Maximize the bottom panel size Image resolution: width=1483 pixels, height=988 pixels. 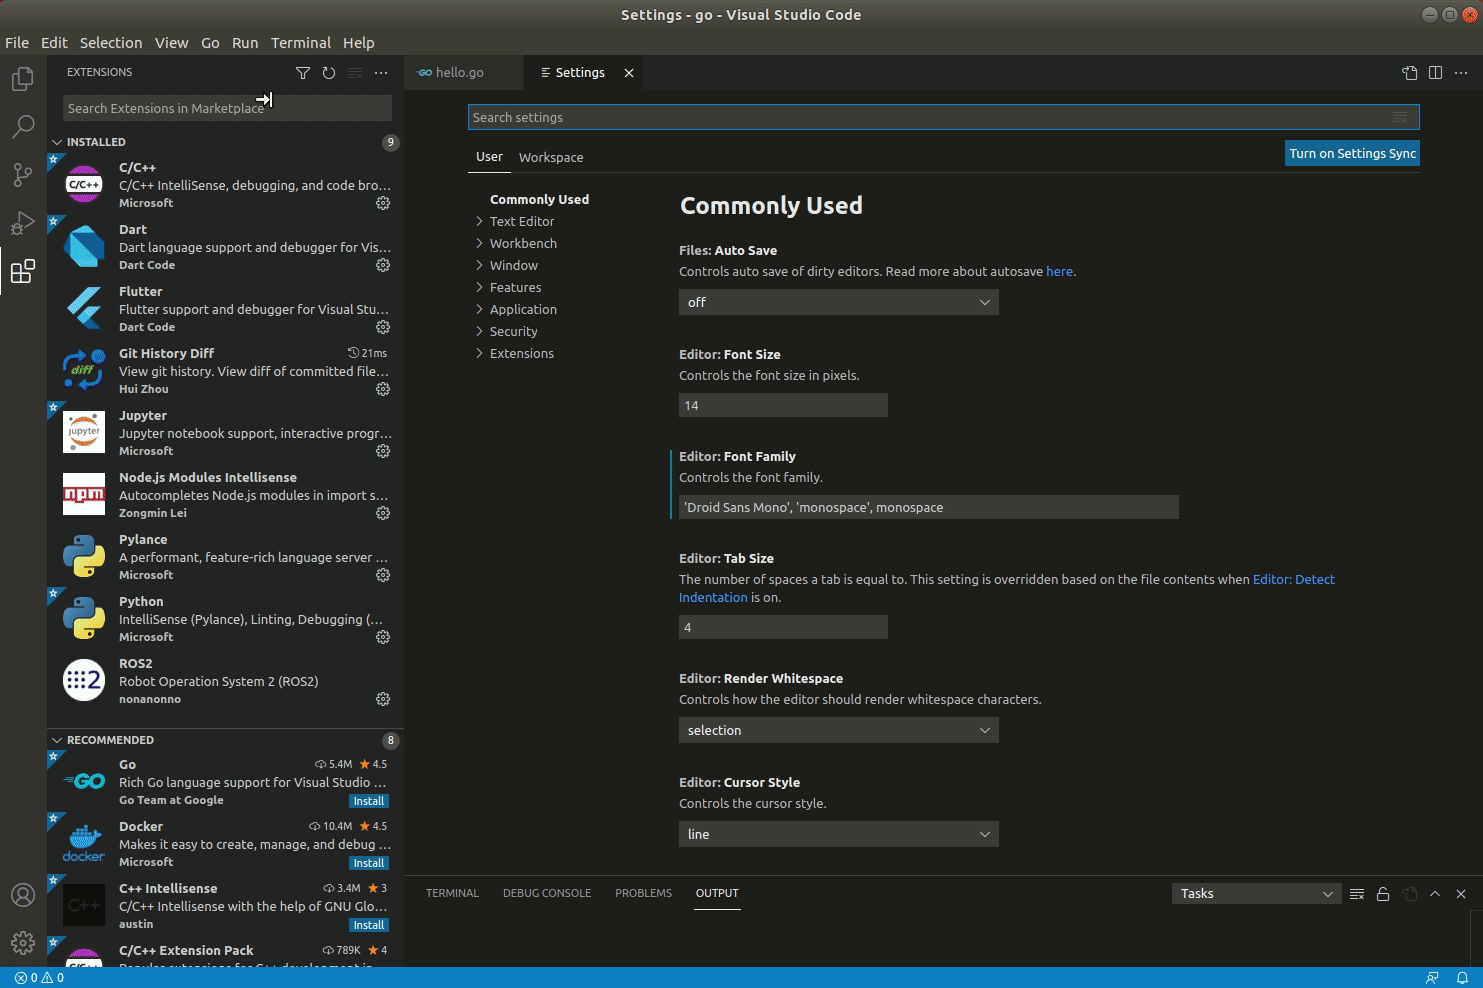[x=1435, y=894]
